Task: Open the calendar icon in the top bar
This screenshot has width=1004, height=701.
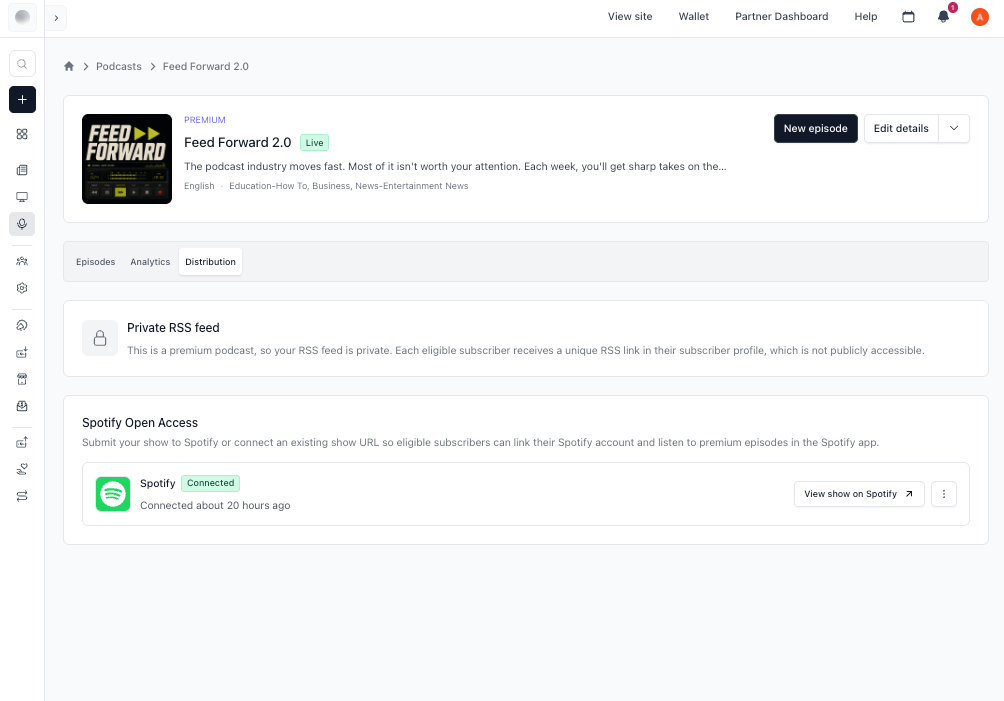Action: (x=908, y=17)
